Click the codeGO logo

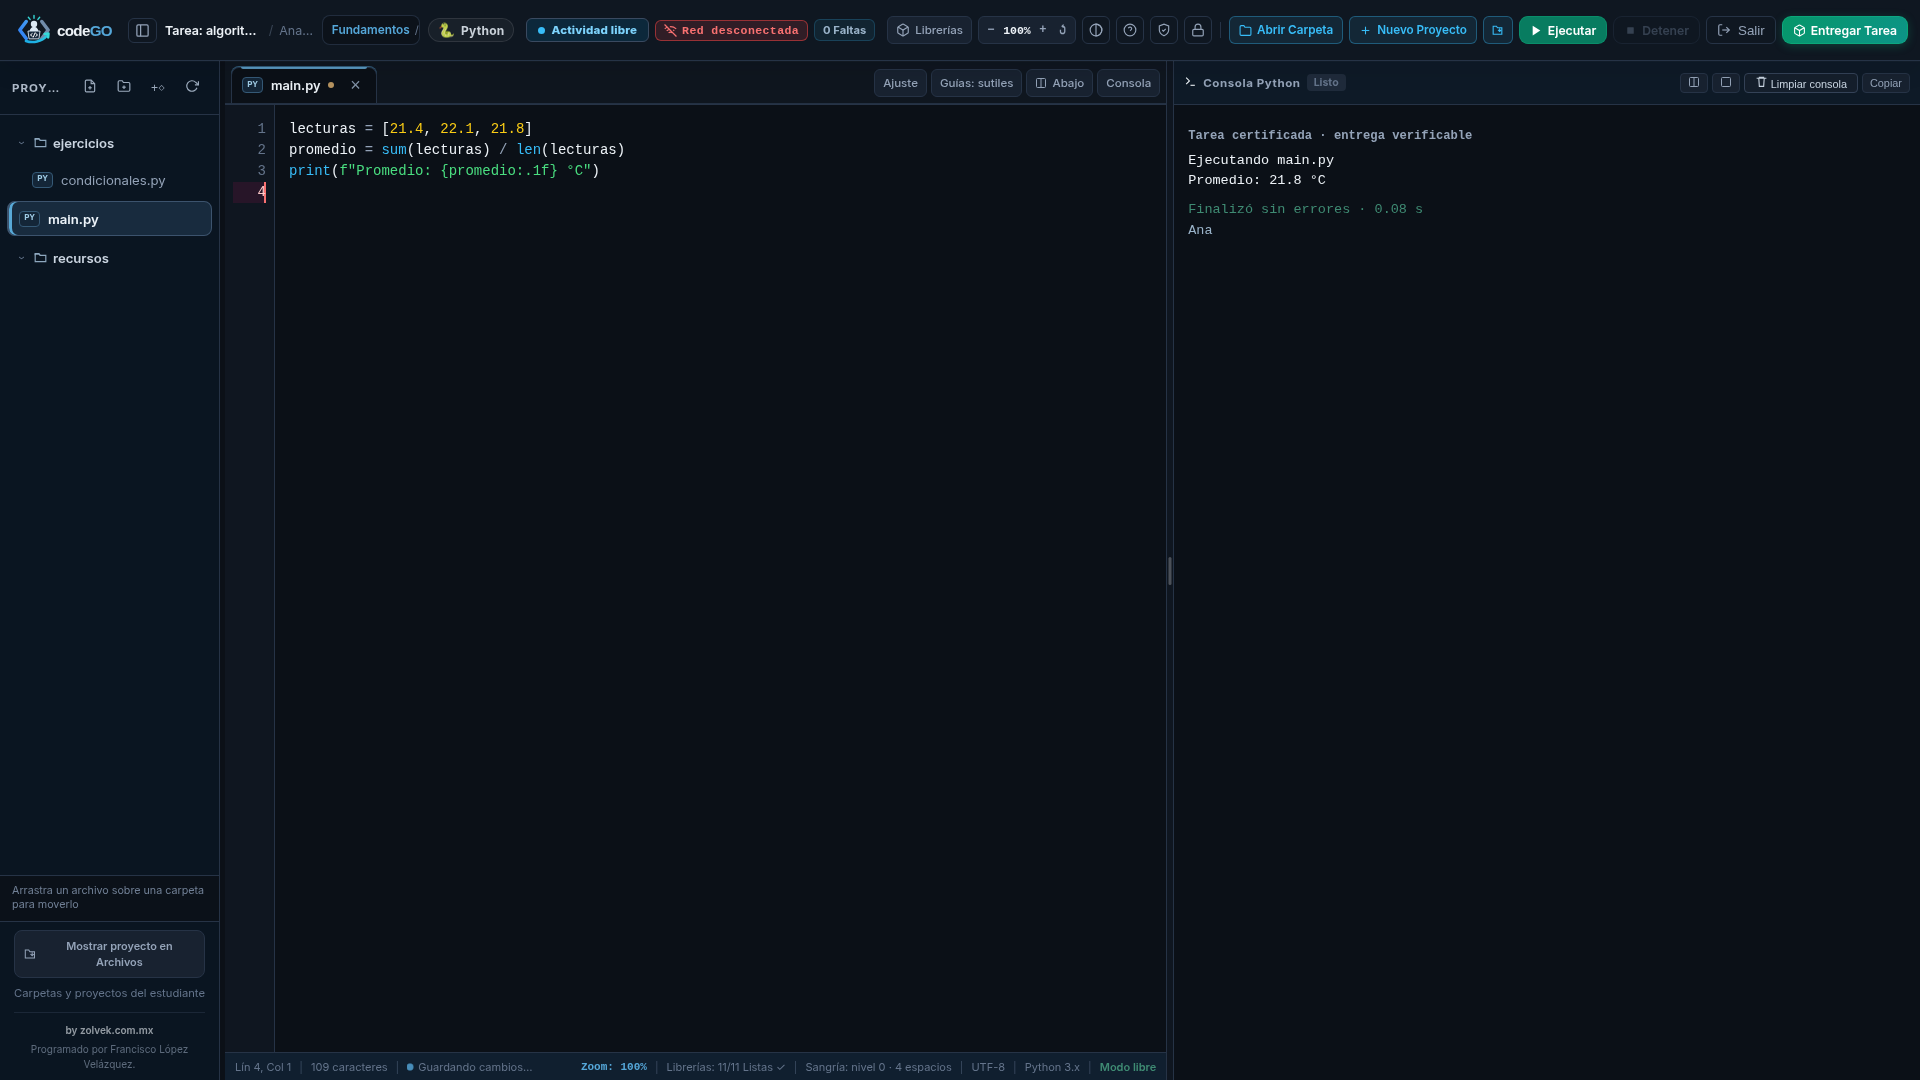[x=65, y=30]
